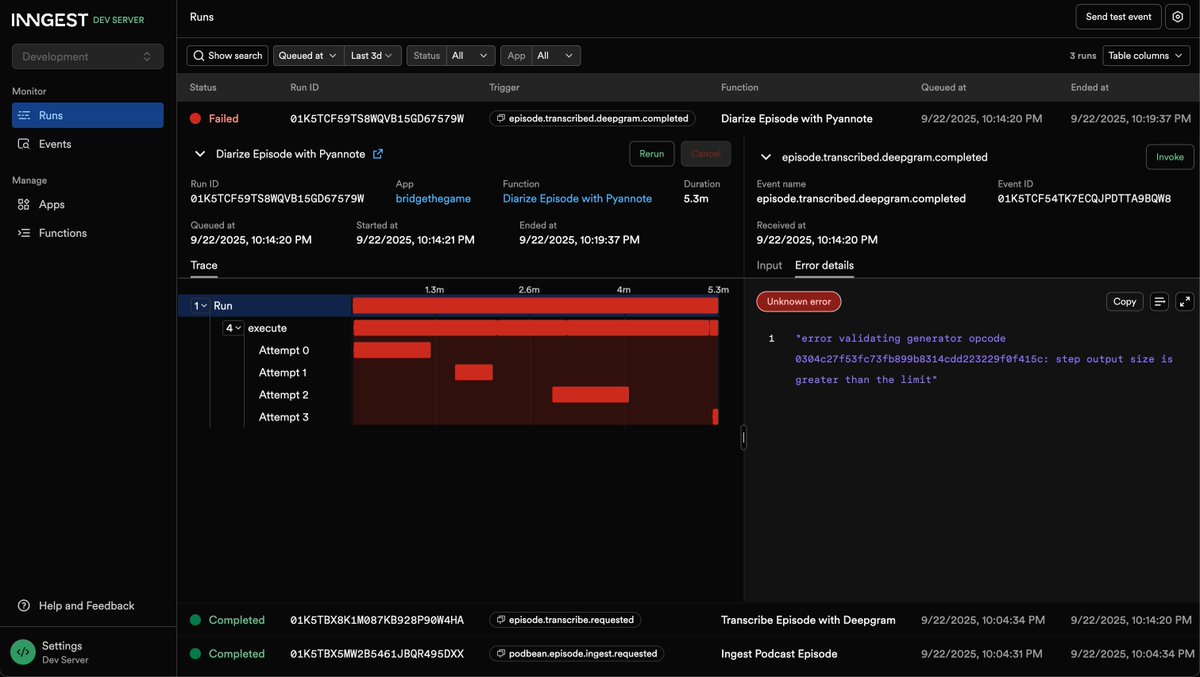The width and height of the screenshot is (1200, 677).
Task: Open the Ingest Podcast Episode run row
Action: coord(688,654)
